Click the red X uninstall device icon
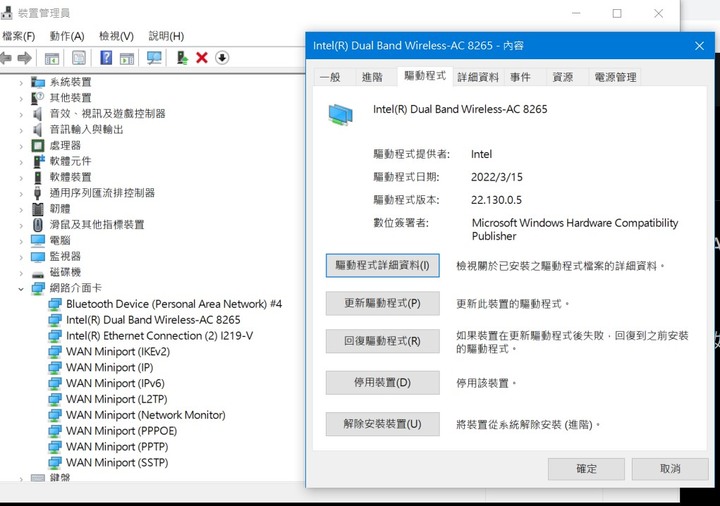Viewport: 720px width, 506px height. click(202, 58)
